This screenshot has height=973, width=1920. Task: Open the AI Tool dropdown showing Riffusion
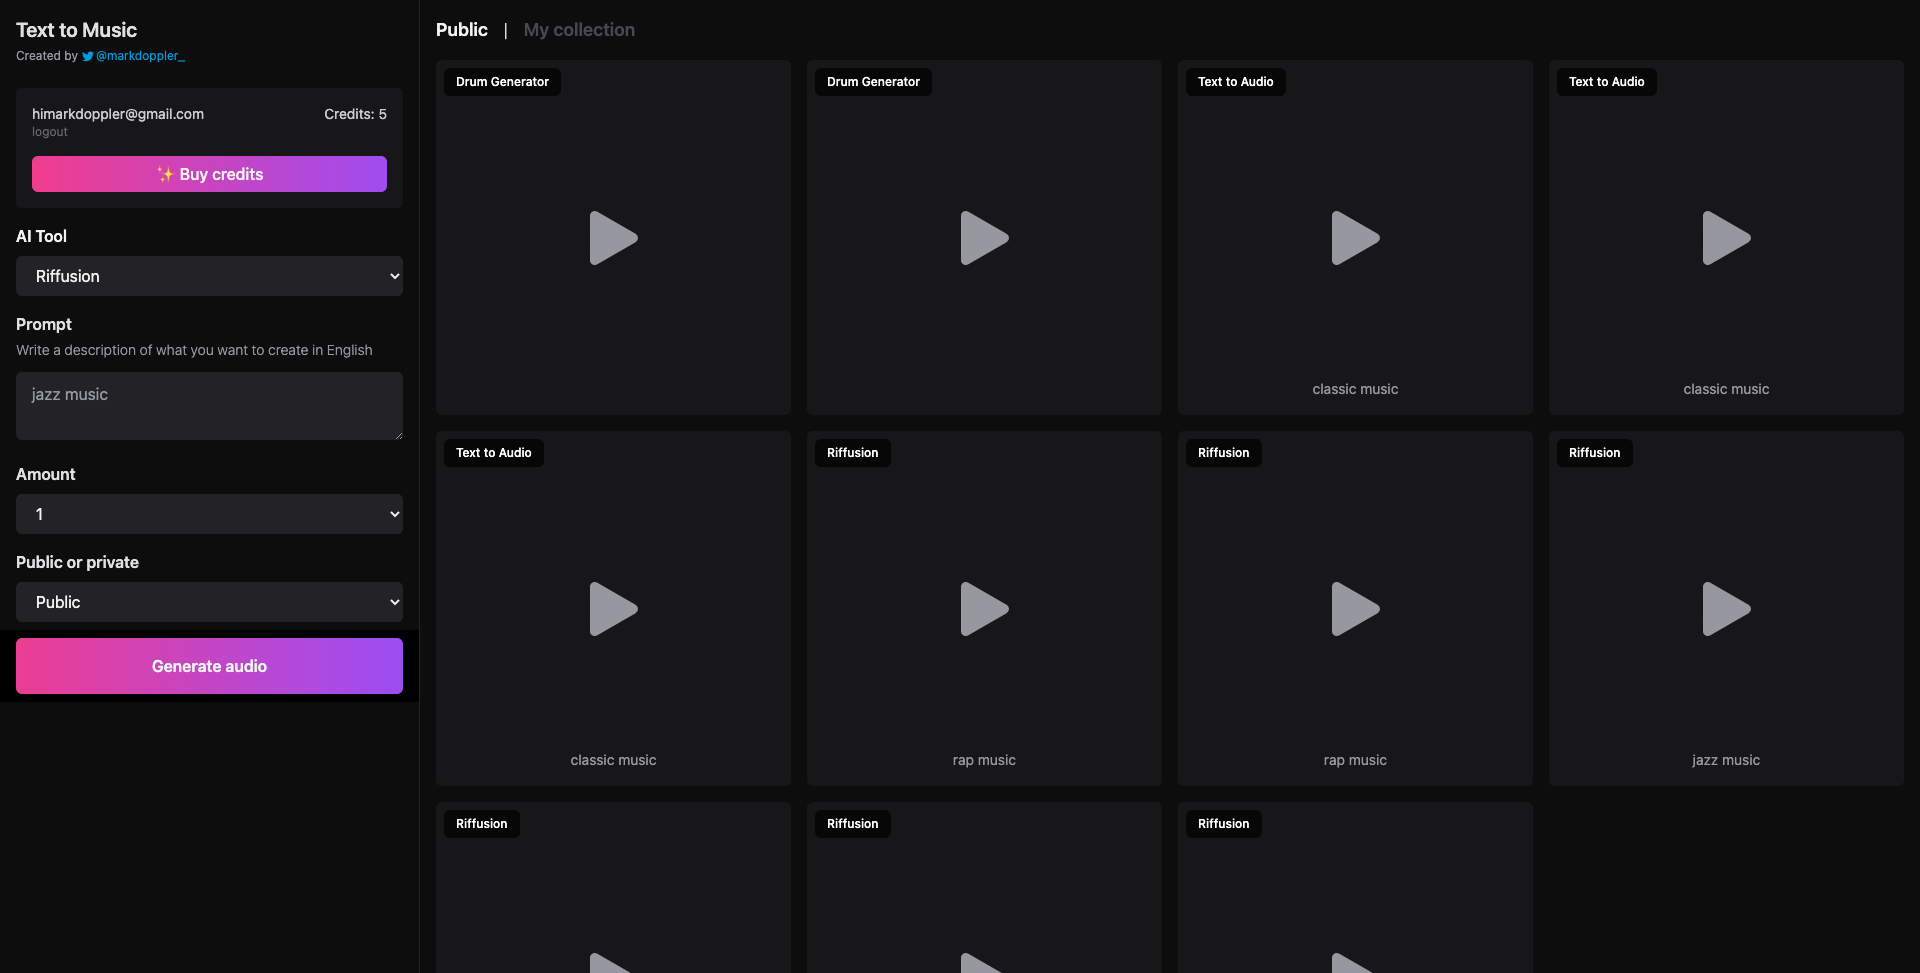(208, 276)
